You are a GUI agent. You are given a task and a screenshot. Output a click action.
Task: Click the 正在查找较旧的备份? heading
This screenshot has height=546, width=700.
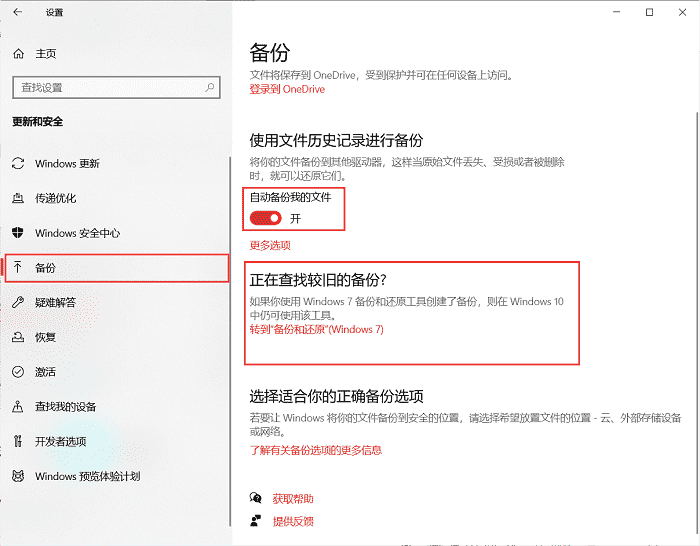[x=318, y=280]
